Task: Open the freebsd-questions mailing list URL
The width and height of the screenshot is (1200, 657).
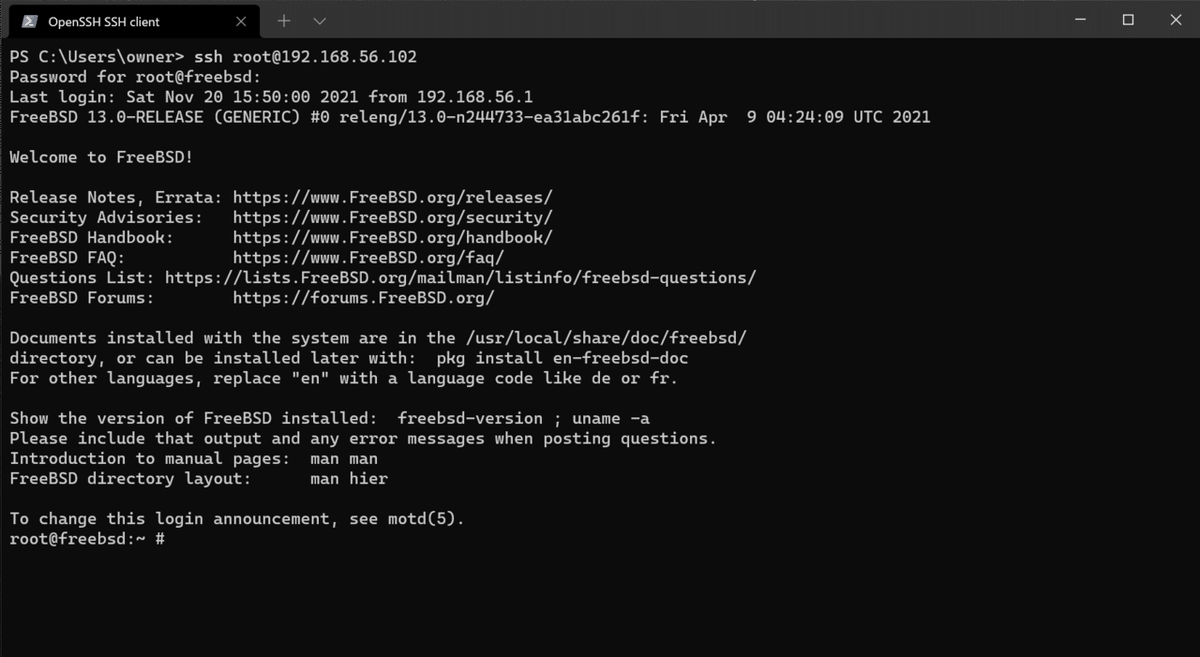Action: [x=460, y=277]
